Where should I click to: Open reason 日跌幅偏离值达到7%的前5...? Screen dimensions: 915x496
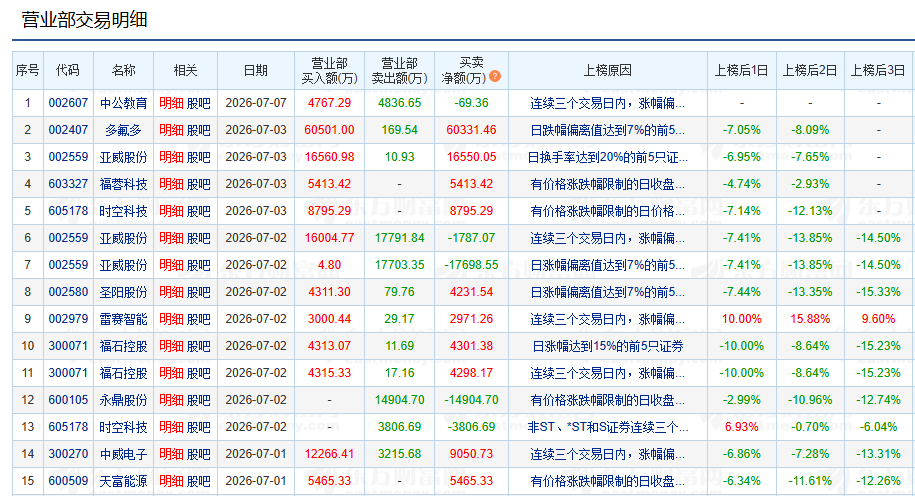pos(607,130)
